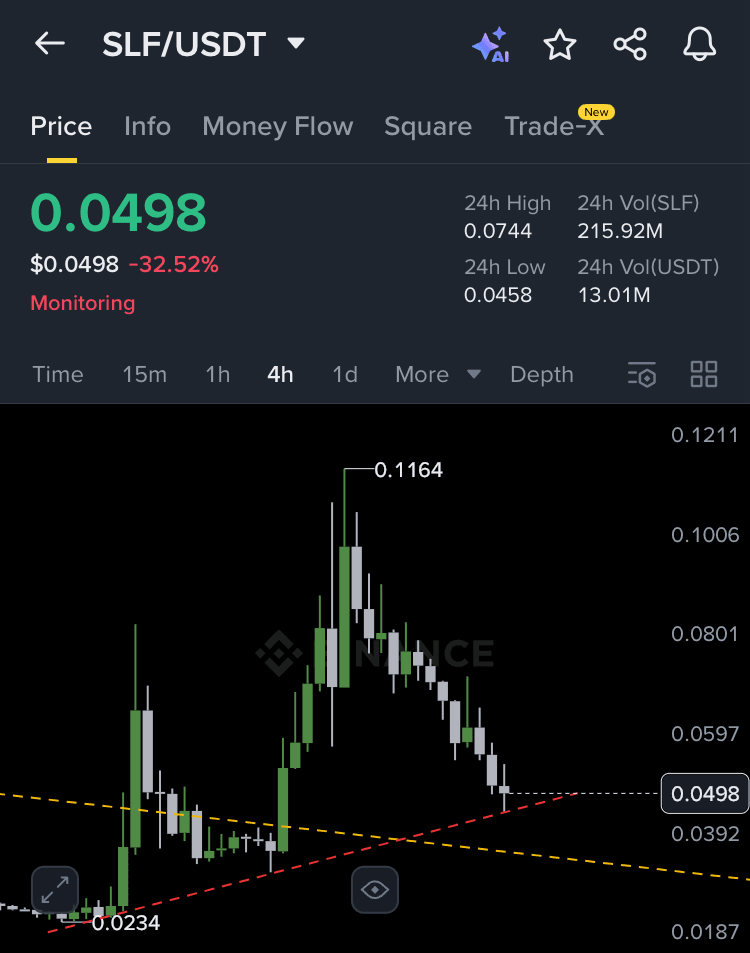Open the Square tab

point(428,126)
